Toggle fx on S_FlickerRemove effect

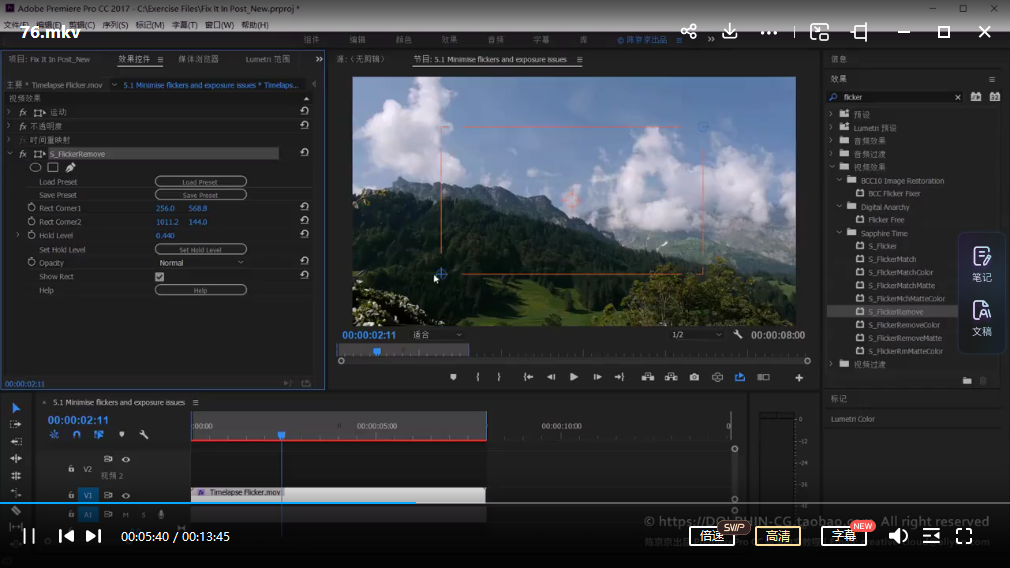click(23, 154)
